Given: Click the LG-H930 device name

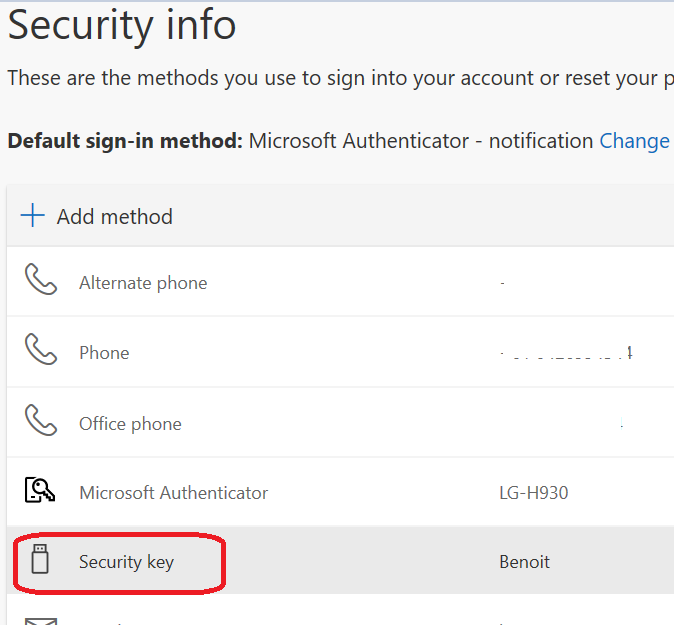Looking at the screenshot, I should pos(534,493).
